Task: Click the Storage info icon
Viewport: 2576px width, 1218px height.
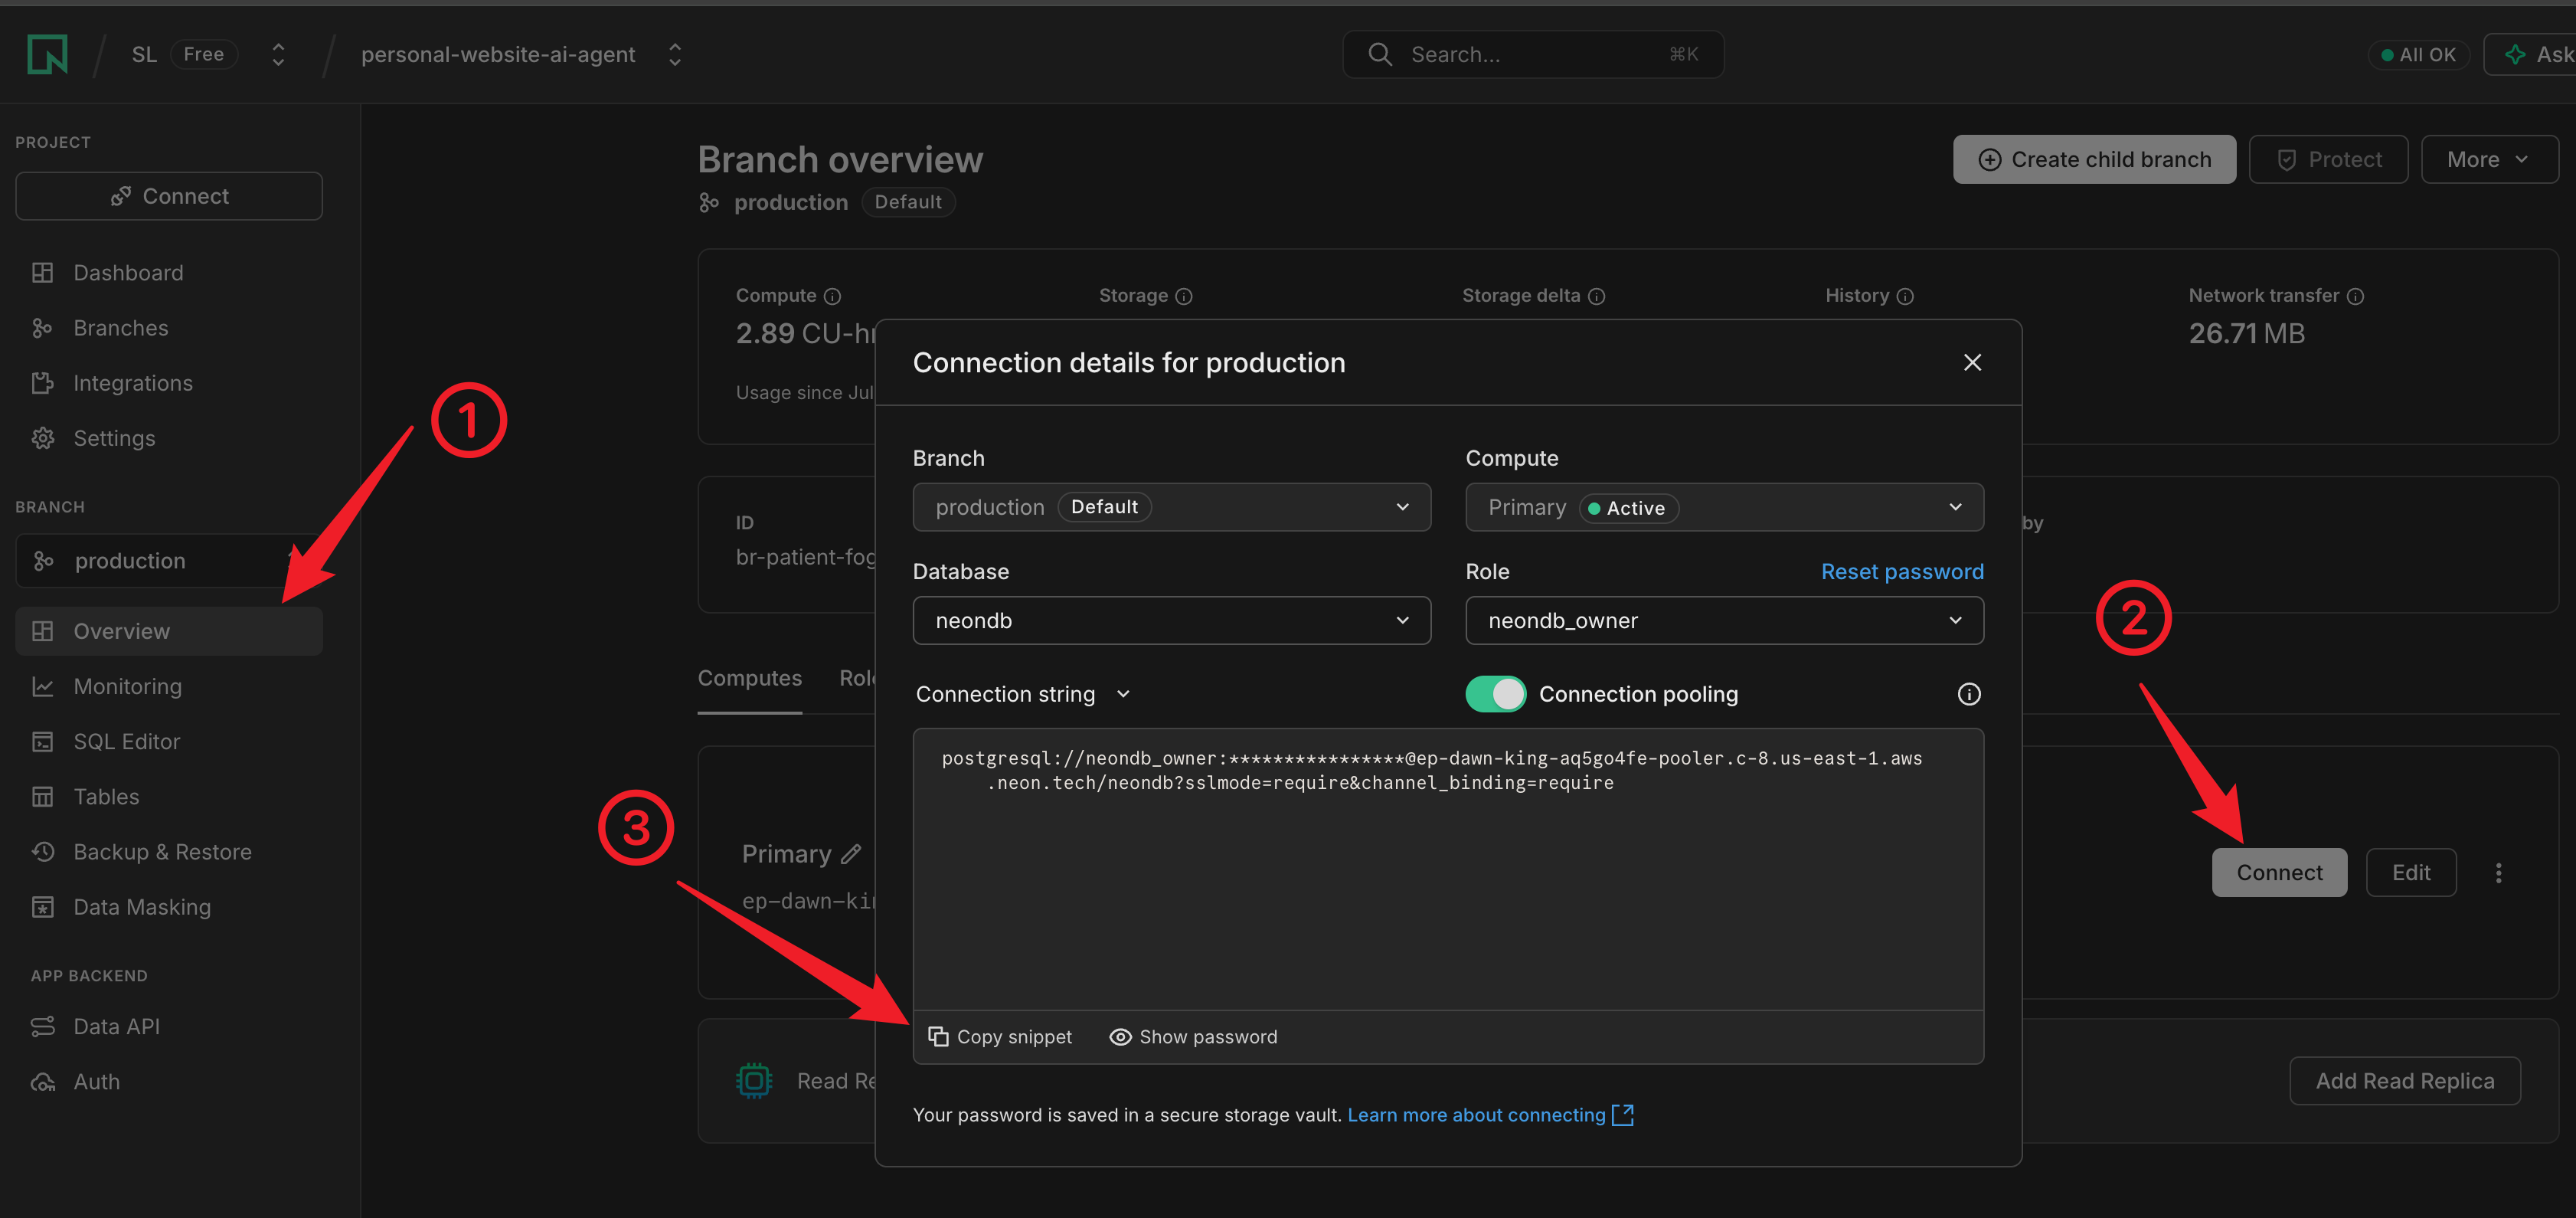Action: click(1184, 296)
